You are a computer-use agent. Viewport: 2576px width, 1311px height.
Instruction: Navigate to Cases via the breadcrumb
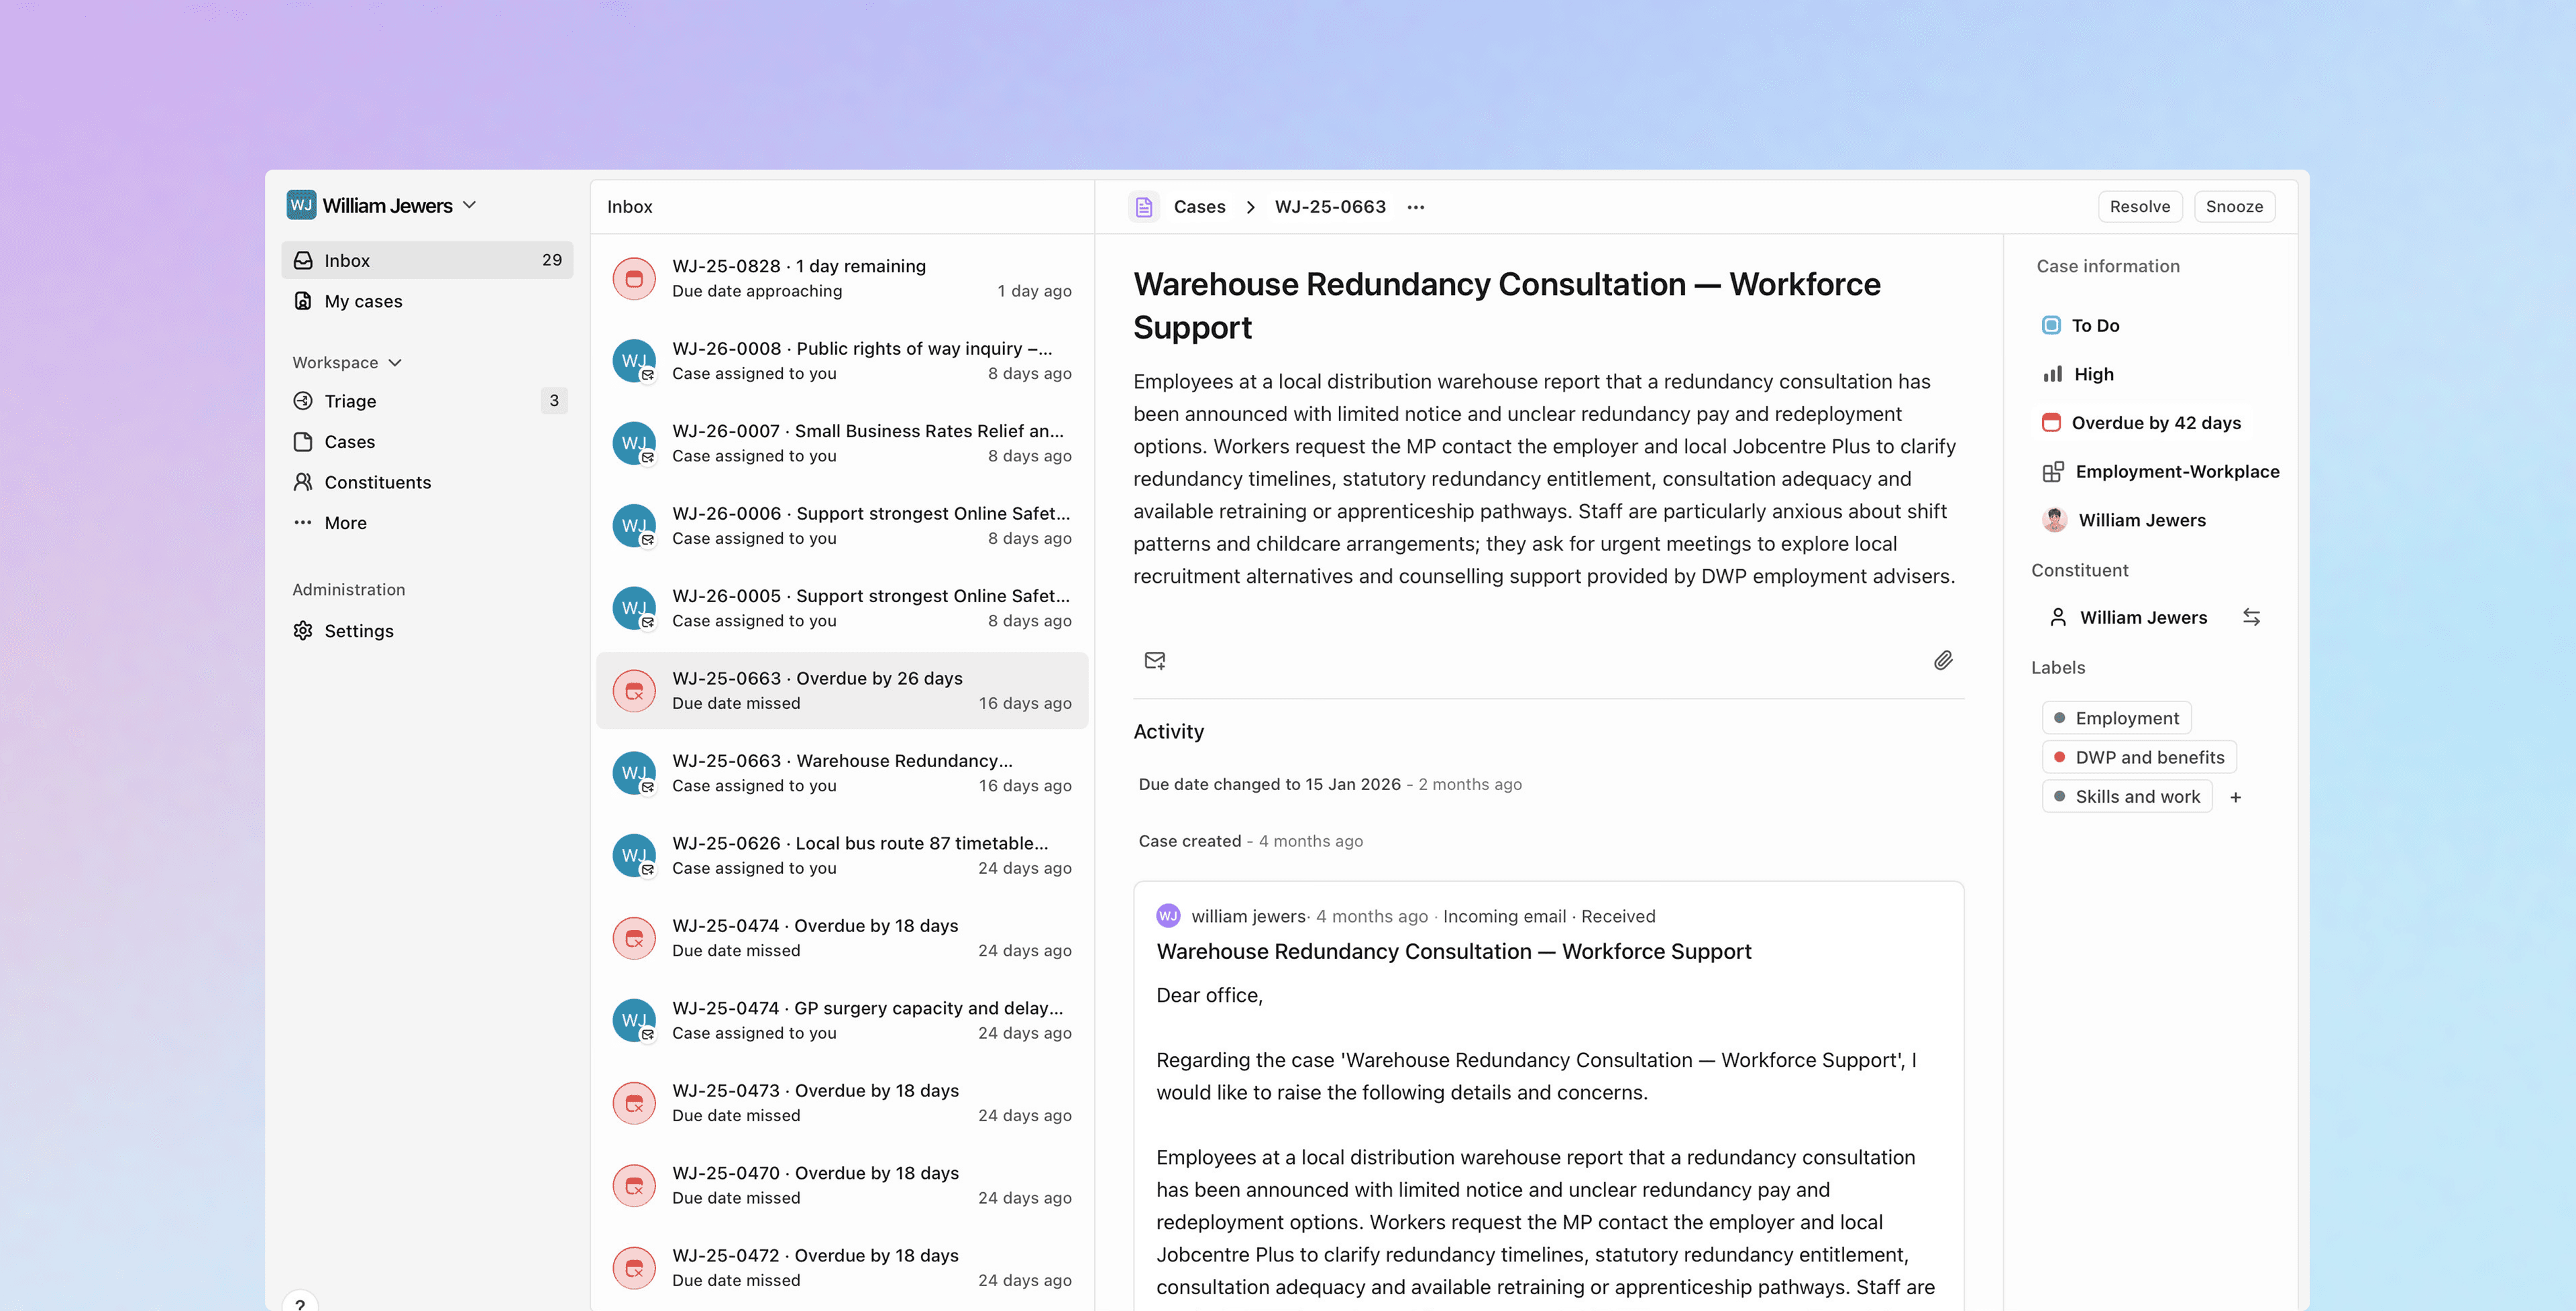1199,206
